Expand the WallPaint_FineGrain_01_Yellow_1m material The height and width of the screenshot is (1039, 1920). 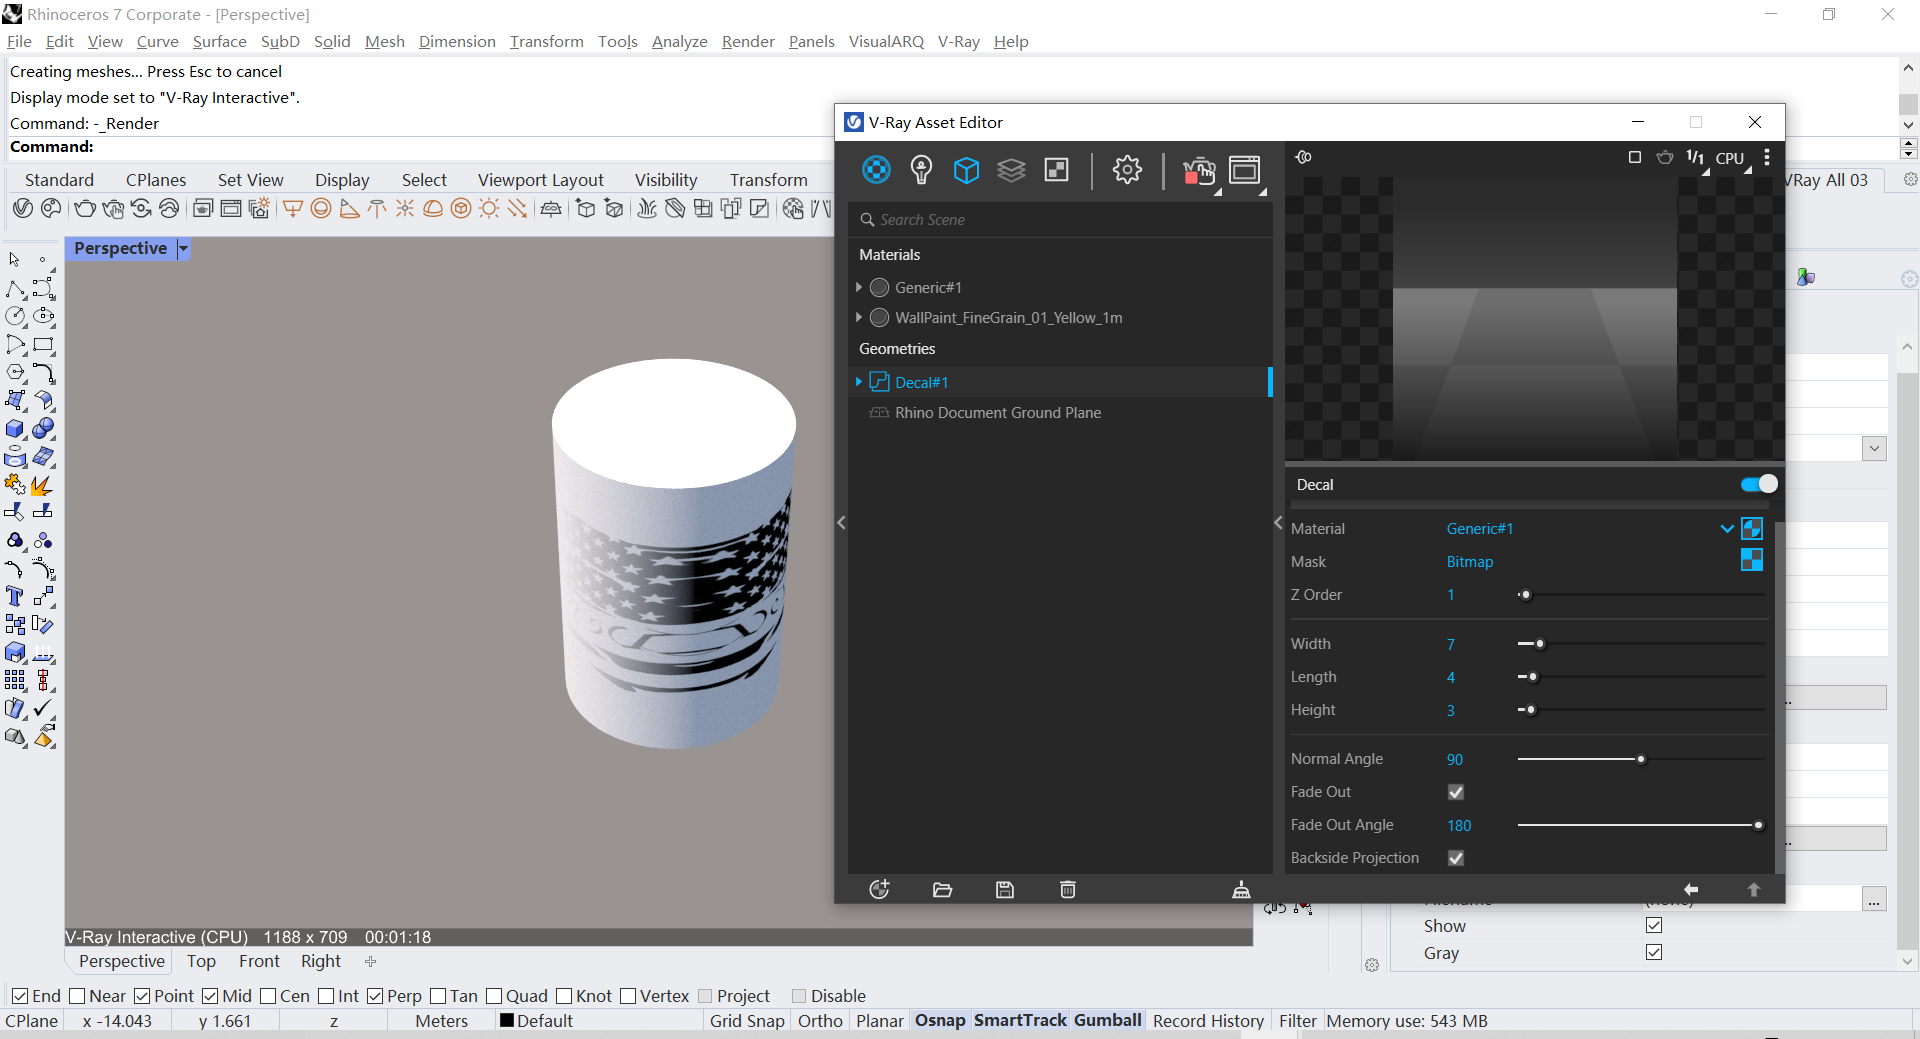click(859, 317)
